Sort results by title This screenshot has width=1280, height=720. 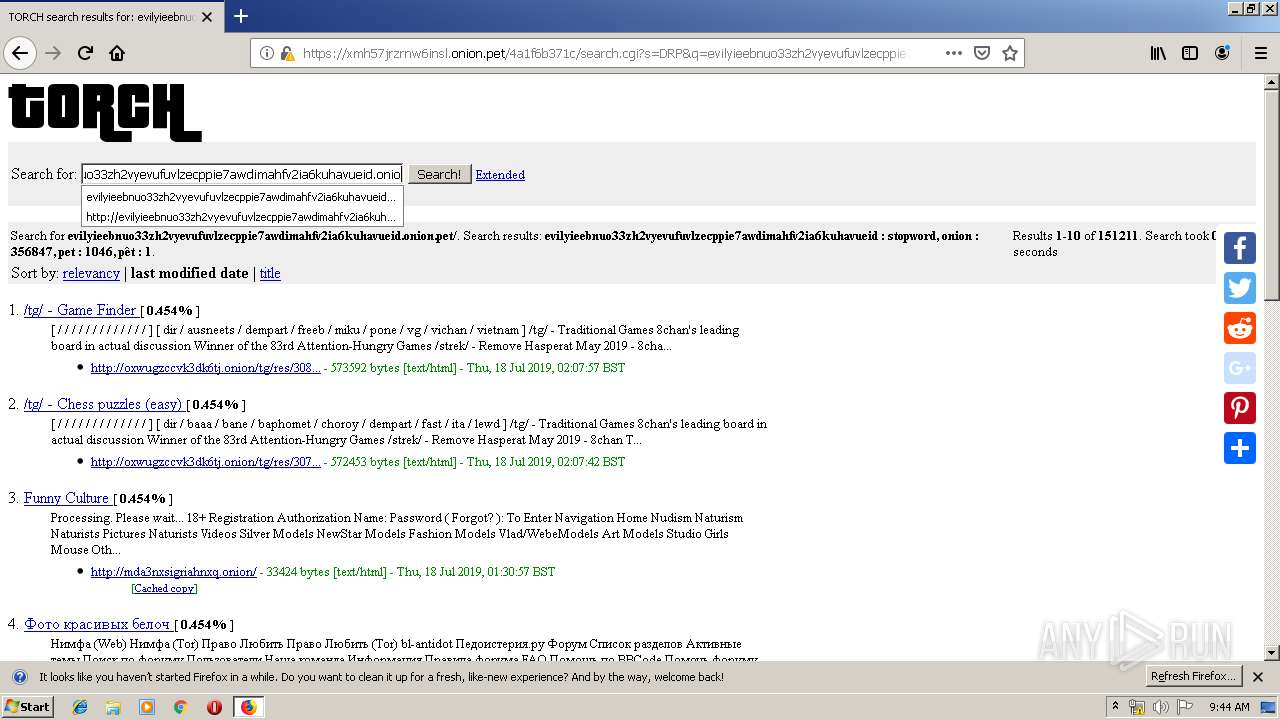click(270, 273)
